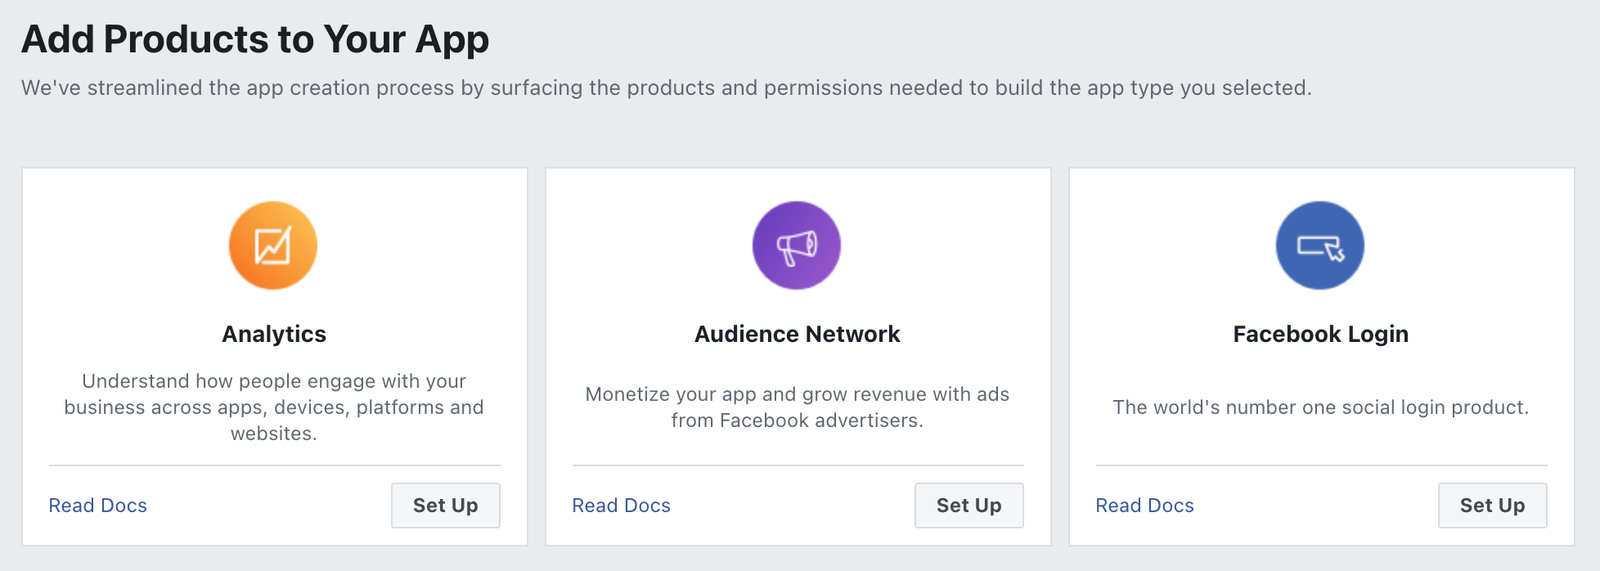
Task: Click the blue Facebook Login icon
Action: [1320, 246]
